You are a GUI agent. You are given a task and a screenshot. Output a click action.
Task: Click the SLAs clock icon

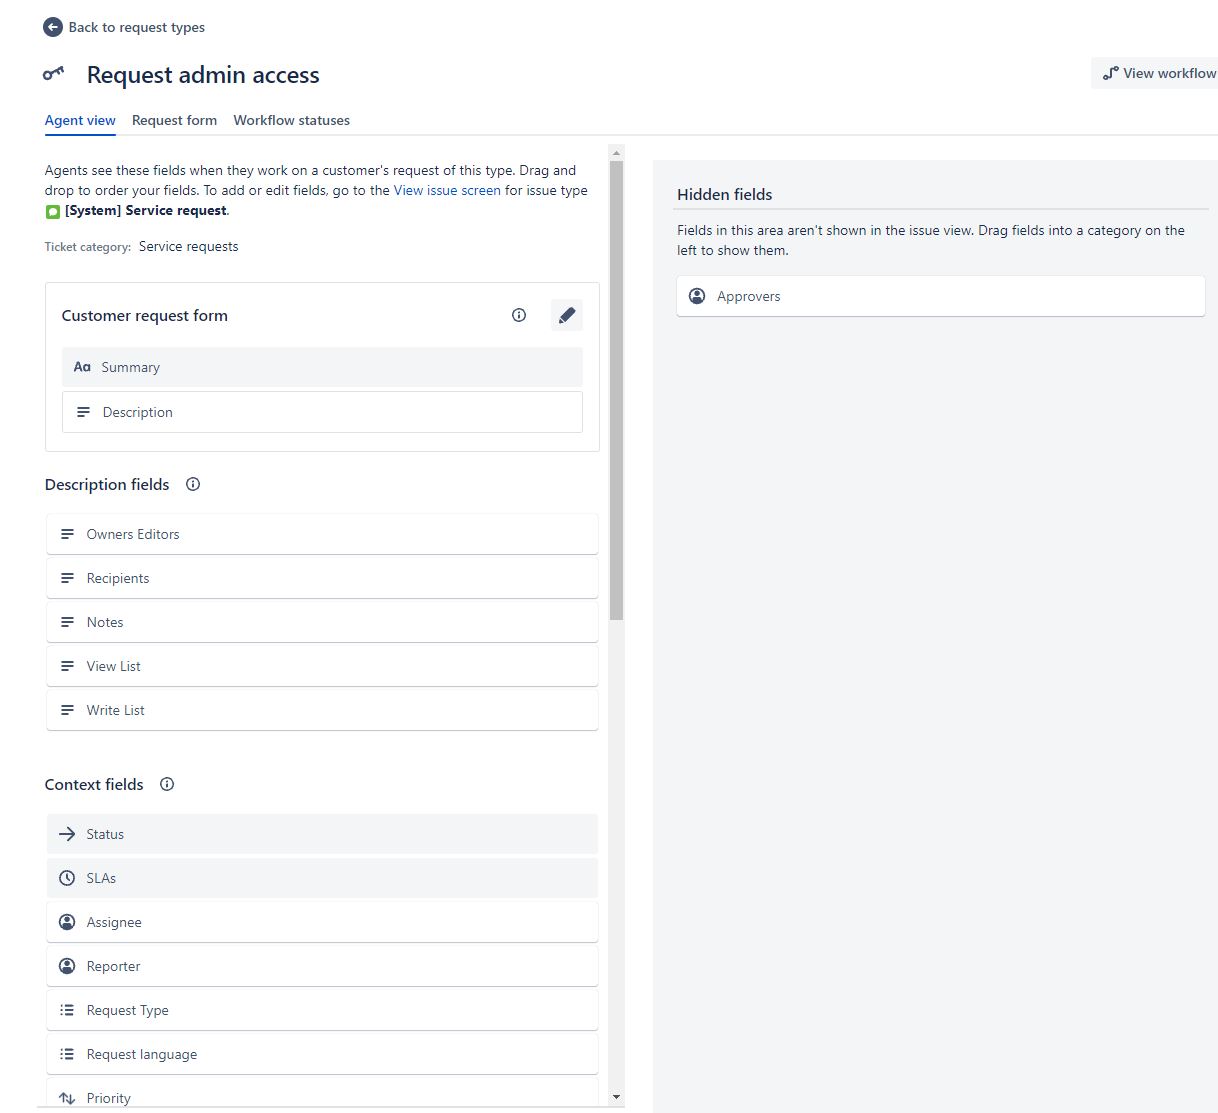(67, 878)
